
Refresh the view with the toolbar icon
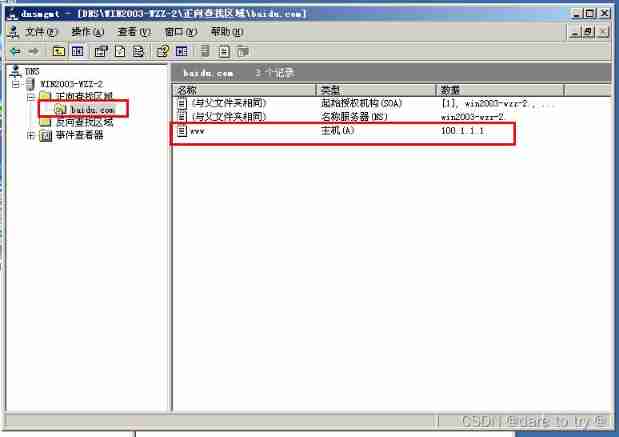(x=120, y=51)
